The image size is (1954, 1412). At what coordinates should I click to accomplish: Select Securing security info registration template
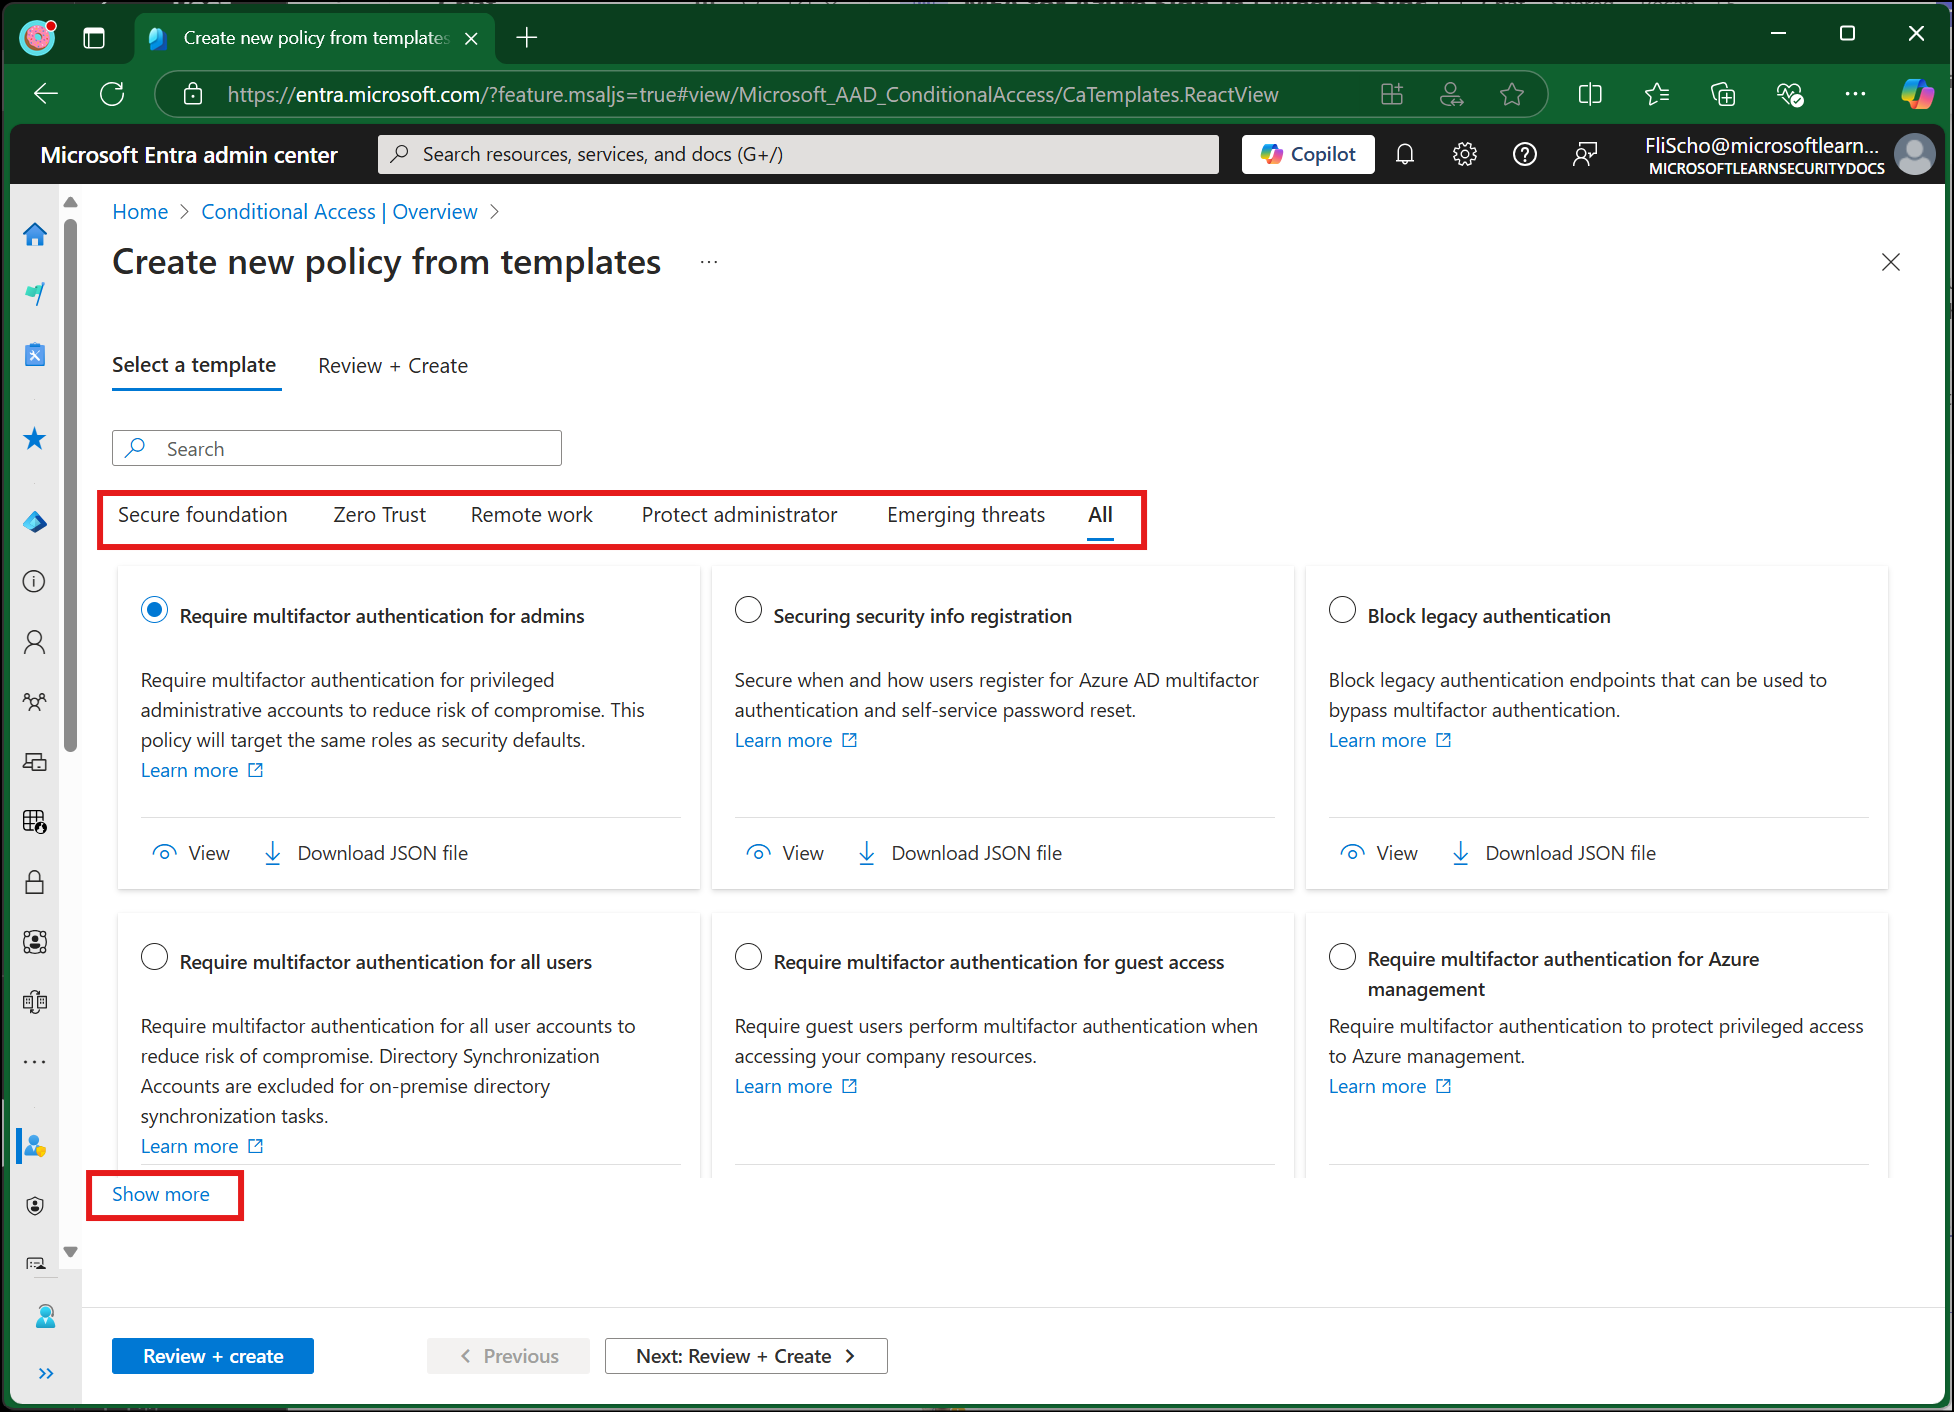748,609
